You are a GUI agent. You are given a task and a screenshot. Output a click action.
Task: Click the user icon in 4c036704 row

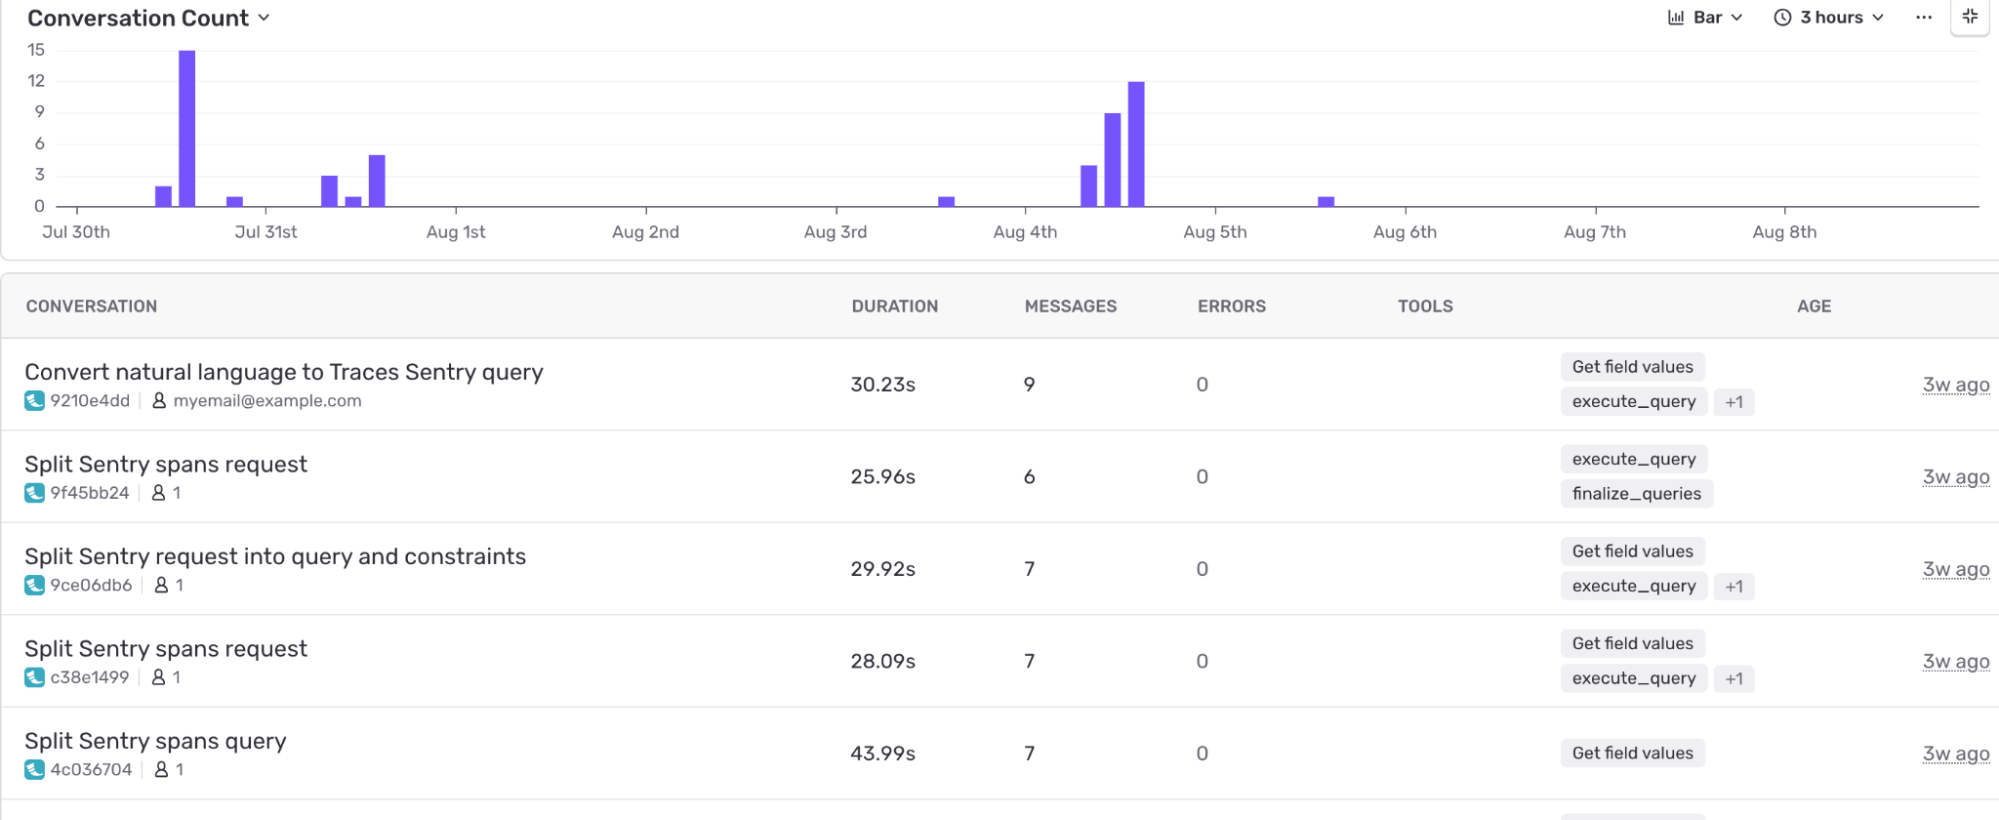[161, 769]
